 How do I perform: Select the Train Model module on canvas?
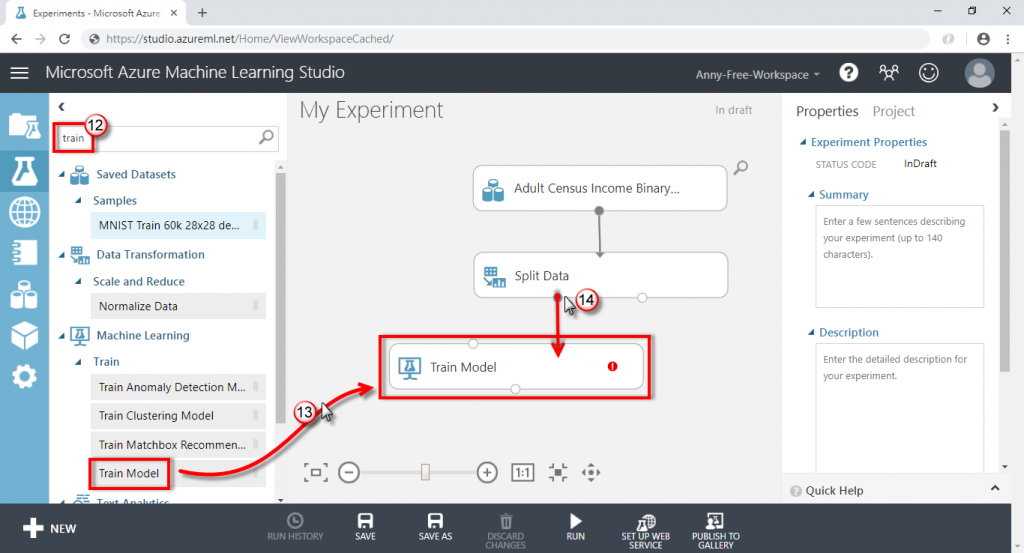point(516,366)
